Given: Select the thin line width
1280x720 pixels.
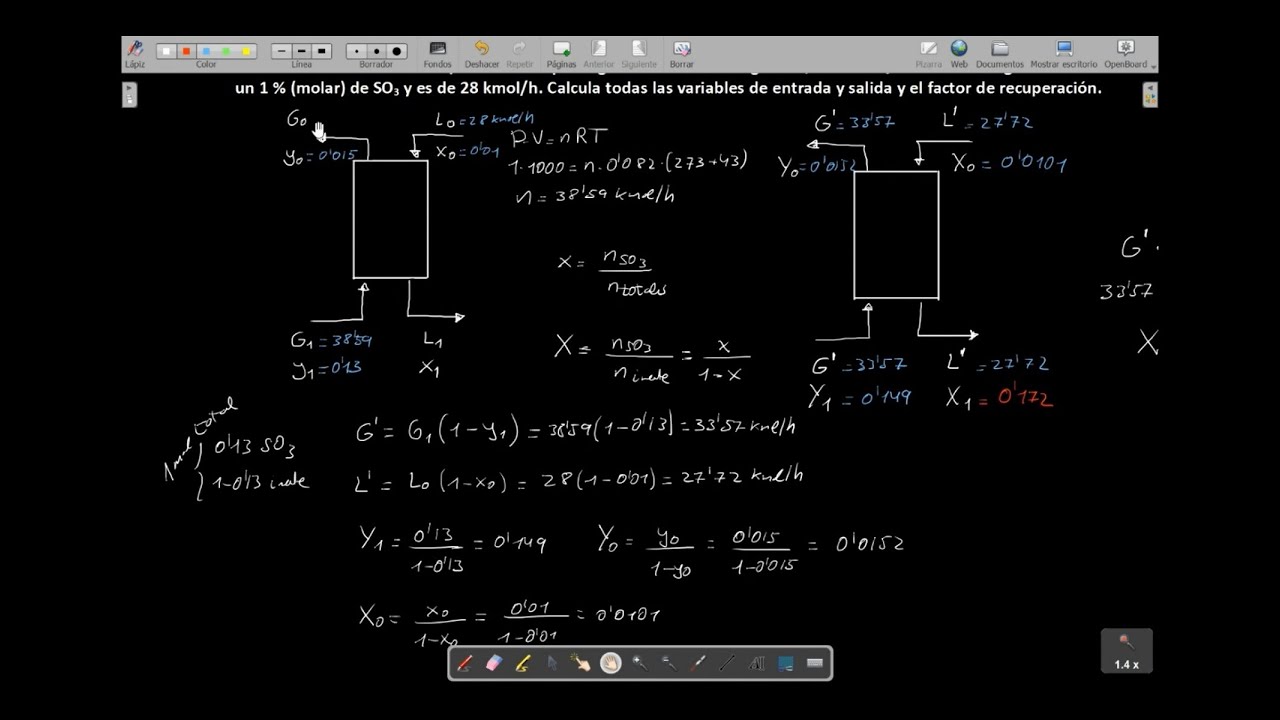Looking at the screenshot, I should (282, 51).
